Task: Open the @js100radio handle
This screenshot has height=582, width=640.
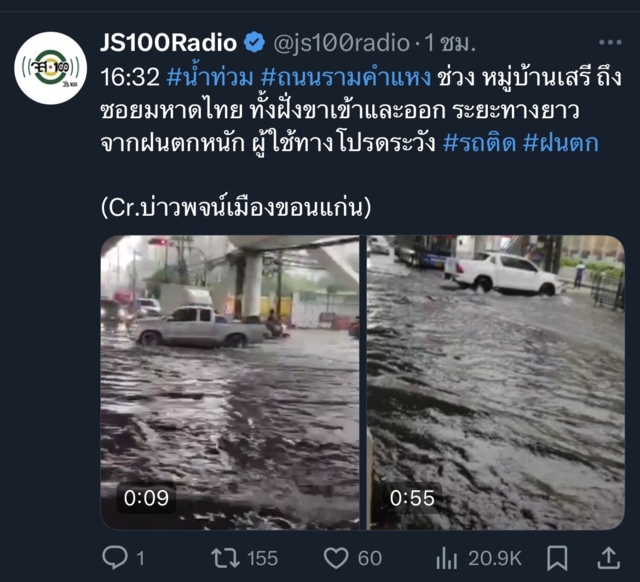Action: click(341, 43)
